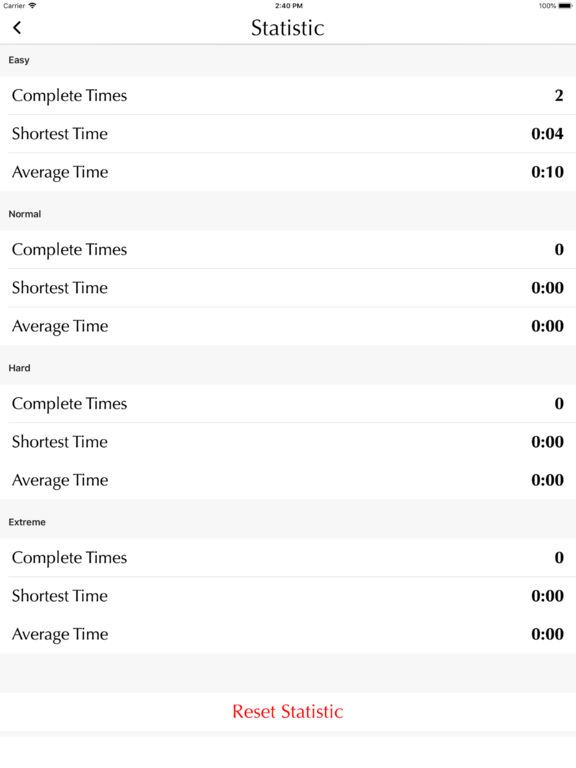The image size is (576, 768).
Task: Tap the 0:04 shortest time value
Action: pos(547,134)
